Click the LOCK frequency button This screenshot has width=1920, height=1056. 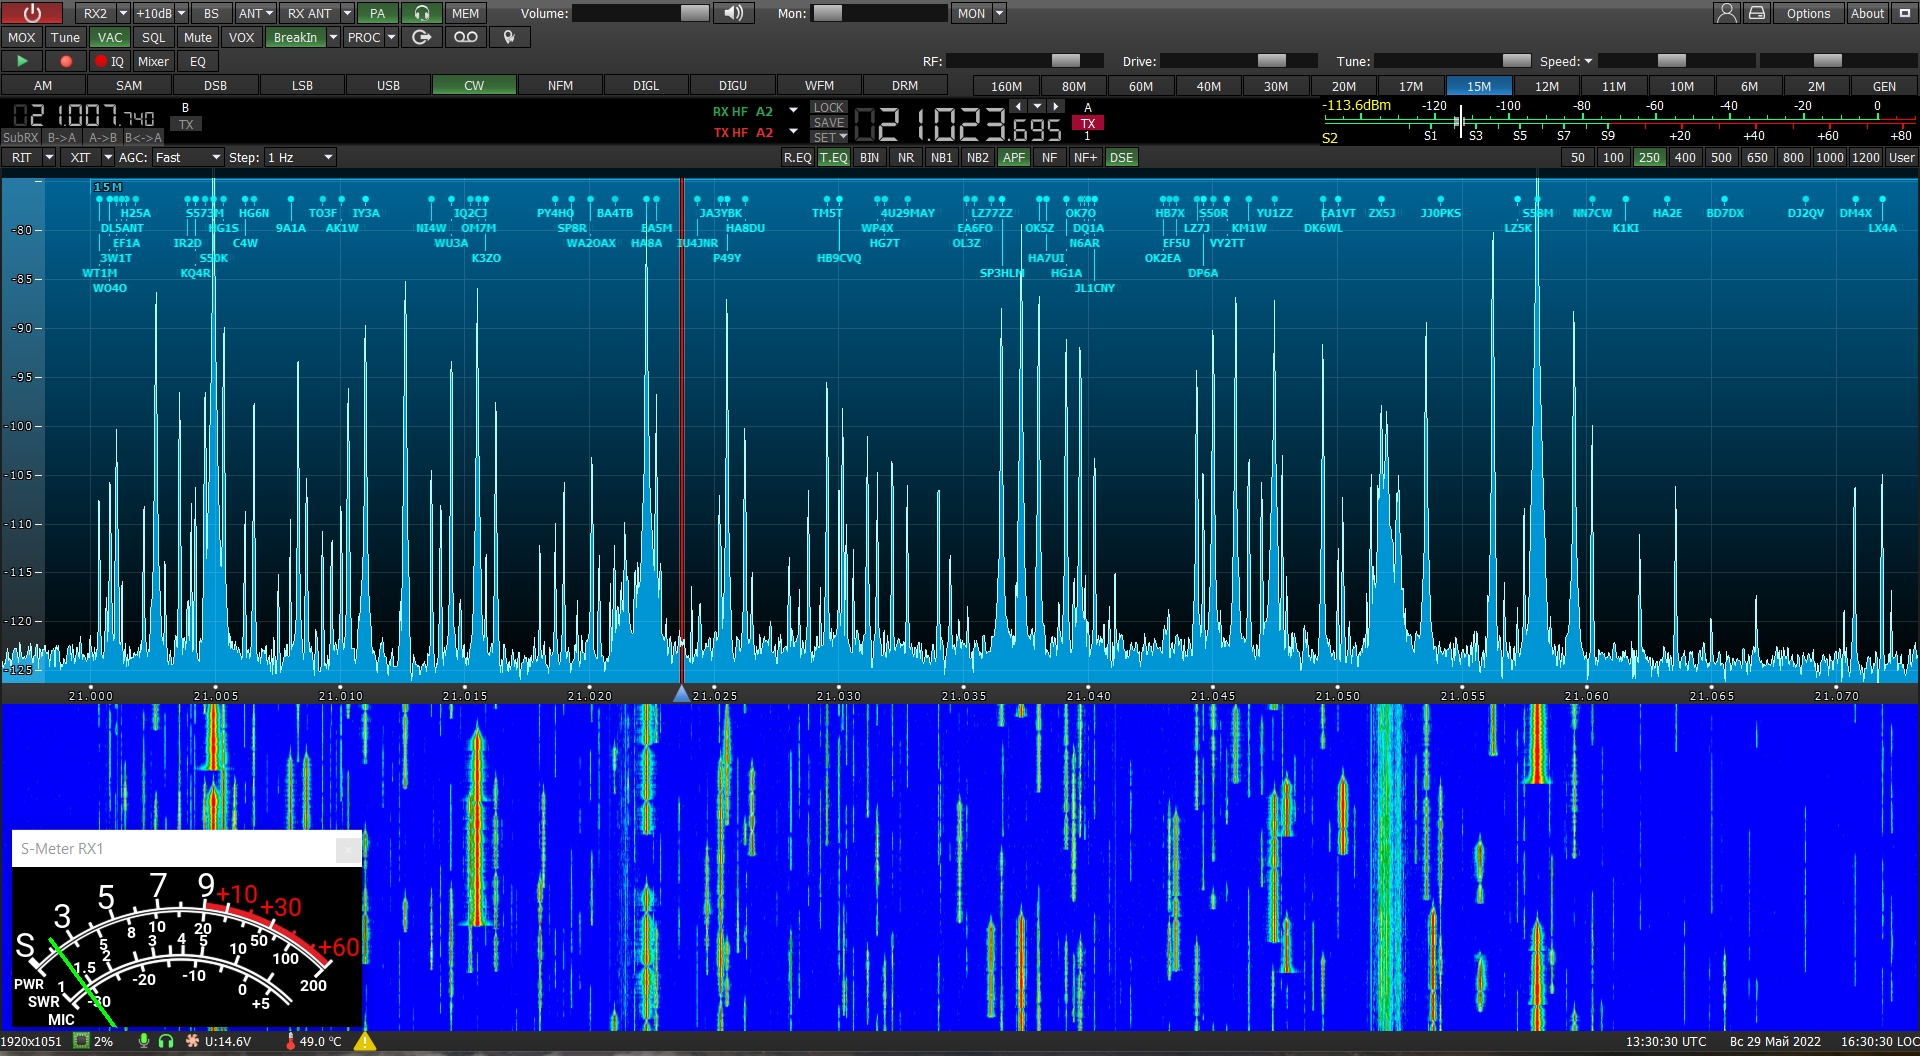coord(828,107)
